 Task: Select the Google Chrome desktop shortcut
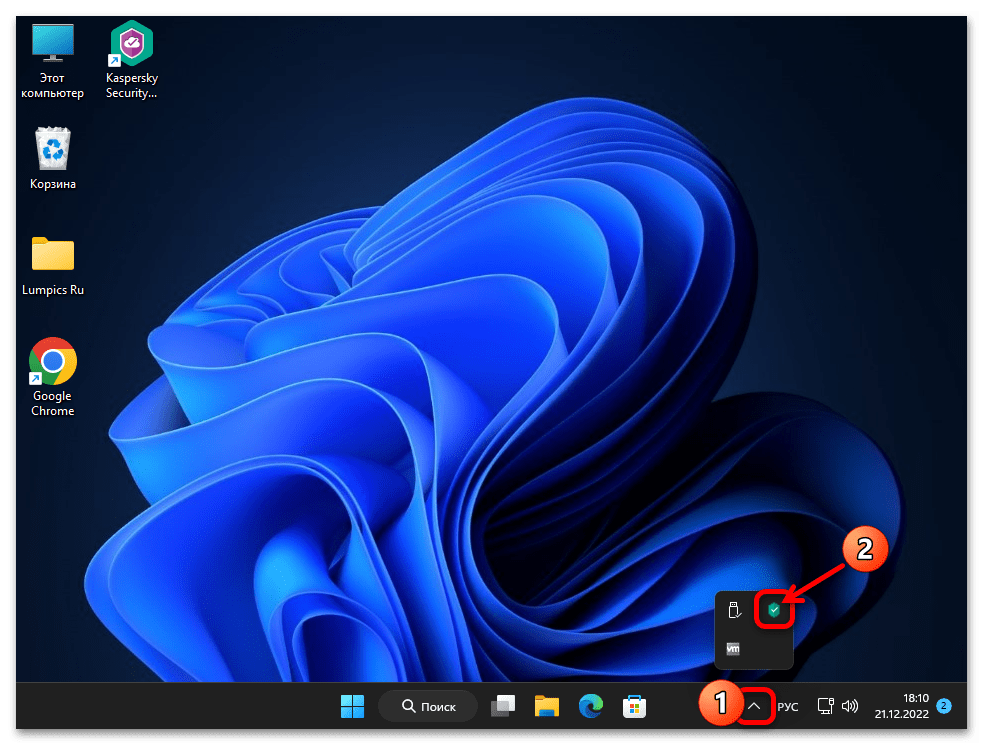[53, 377]
